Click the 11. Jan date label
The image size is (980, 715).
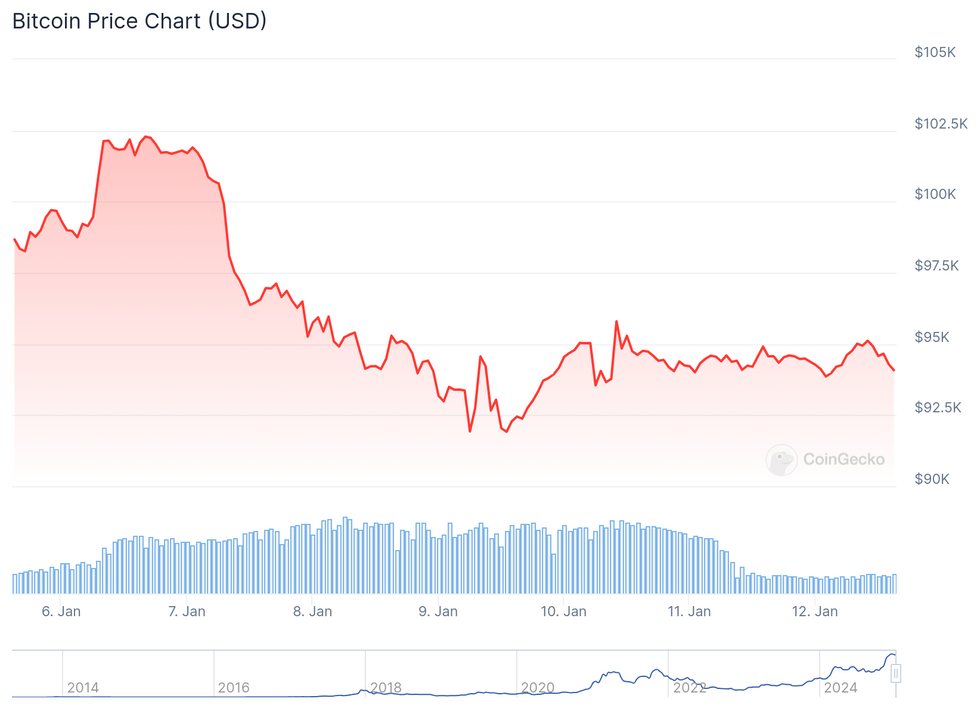coord(688,611)
